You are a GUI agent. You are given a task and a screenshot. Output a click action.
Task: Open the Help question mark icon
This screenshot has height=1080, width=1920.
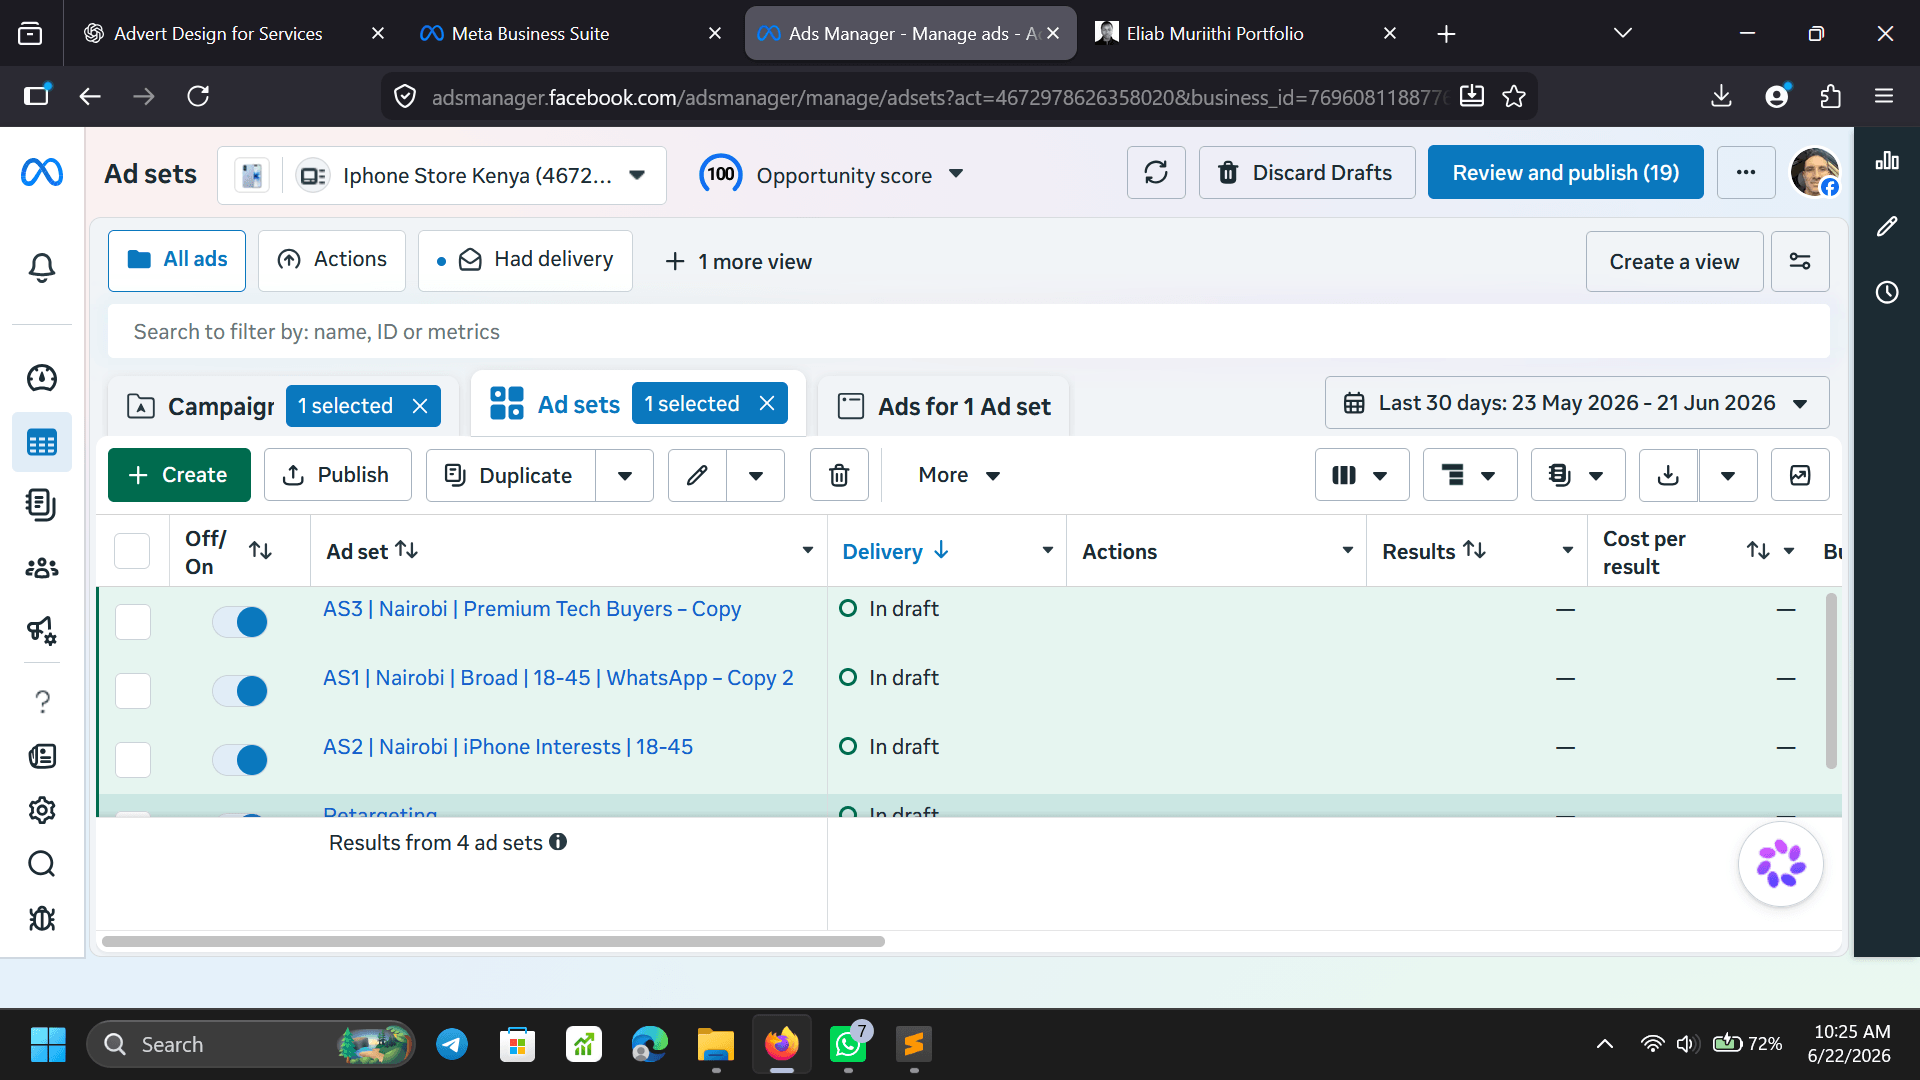[42, 702]
